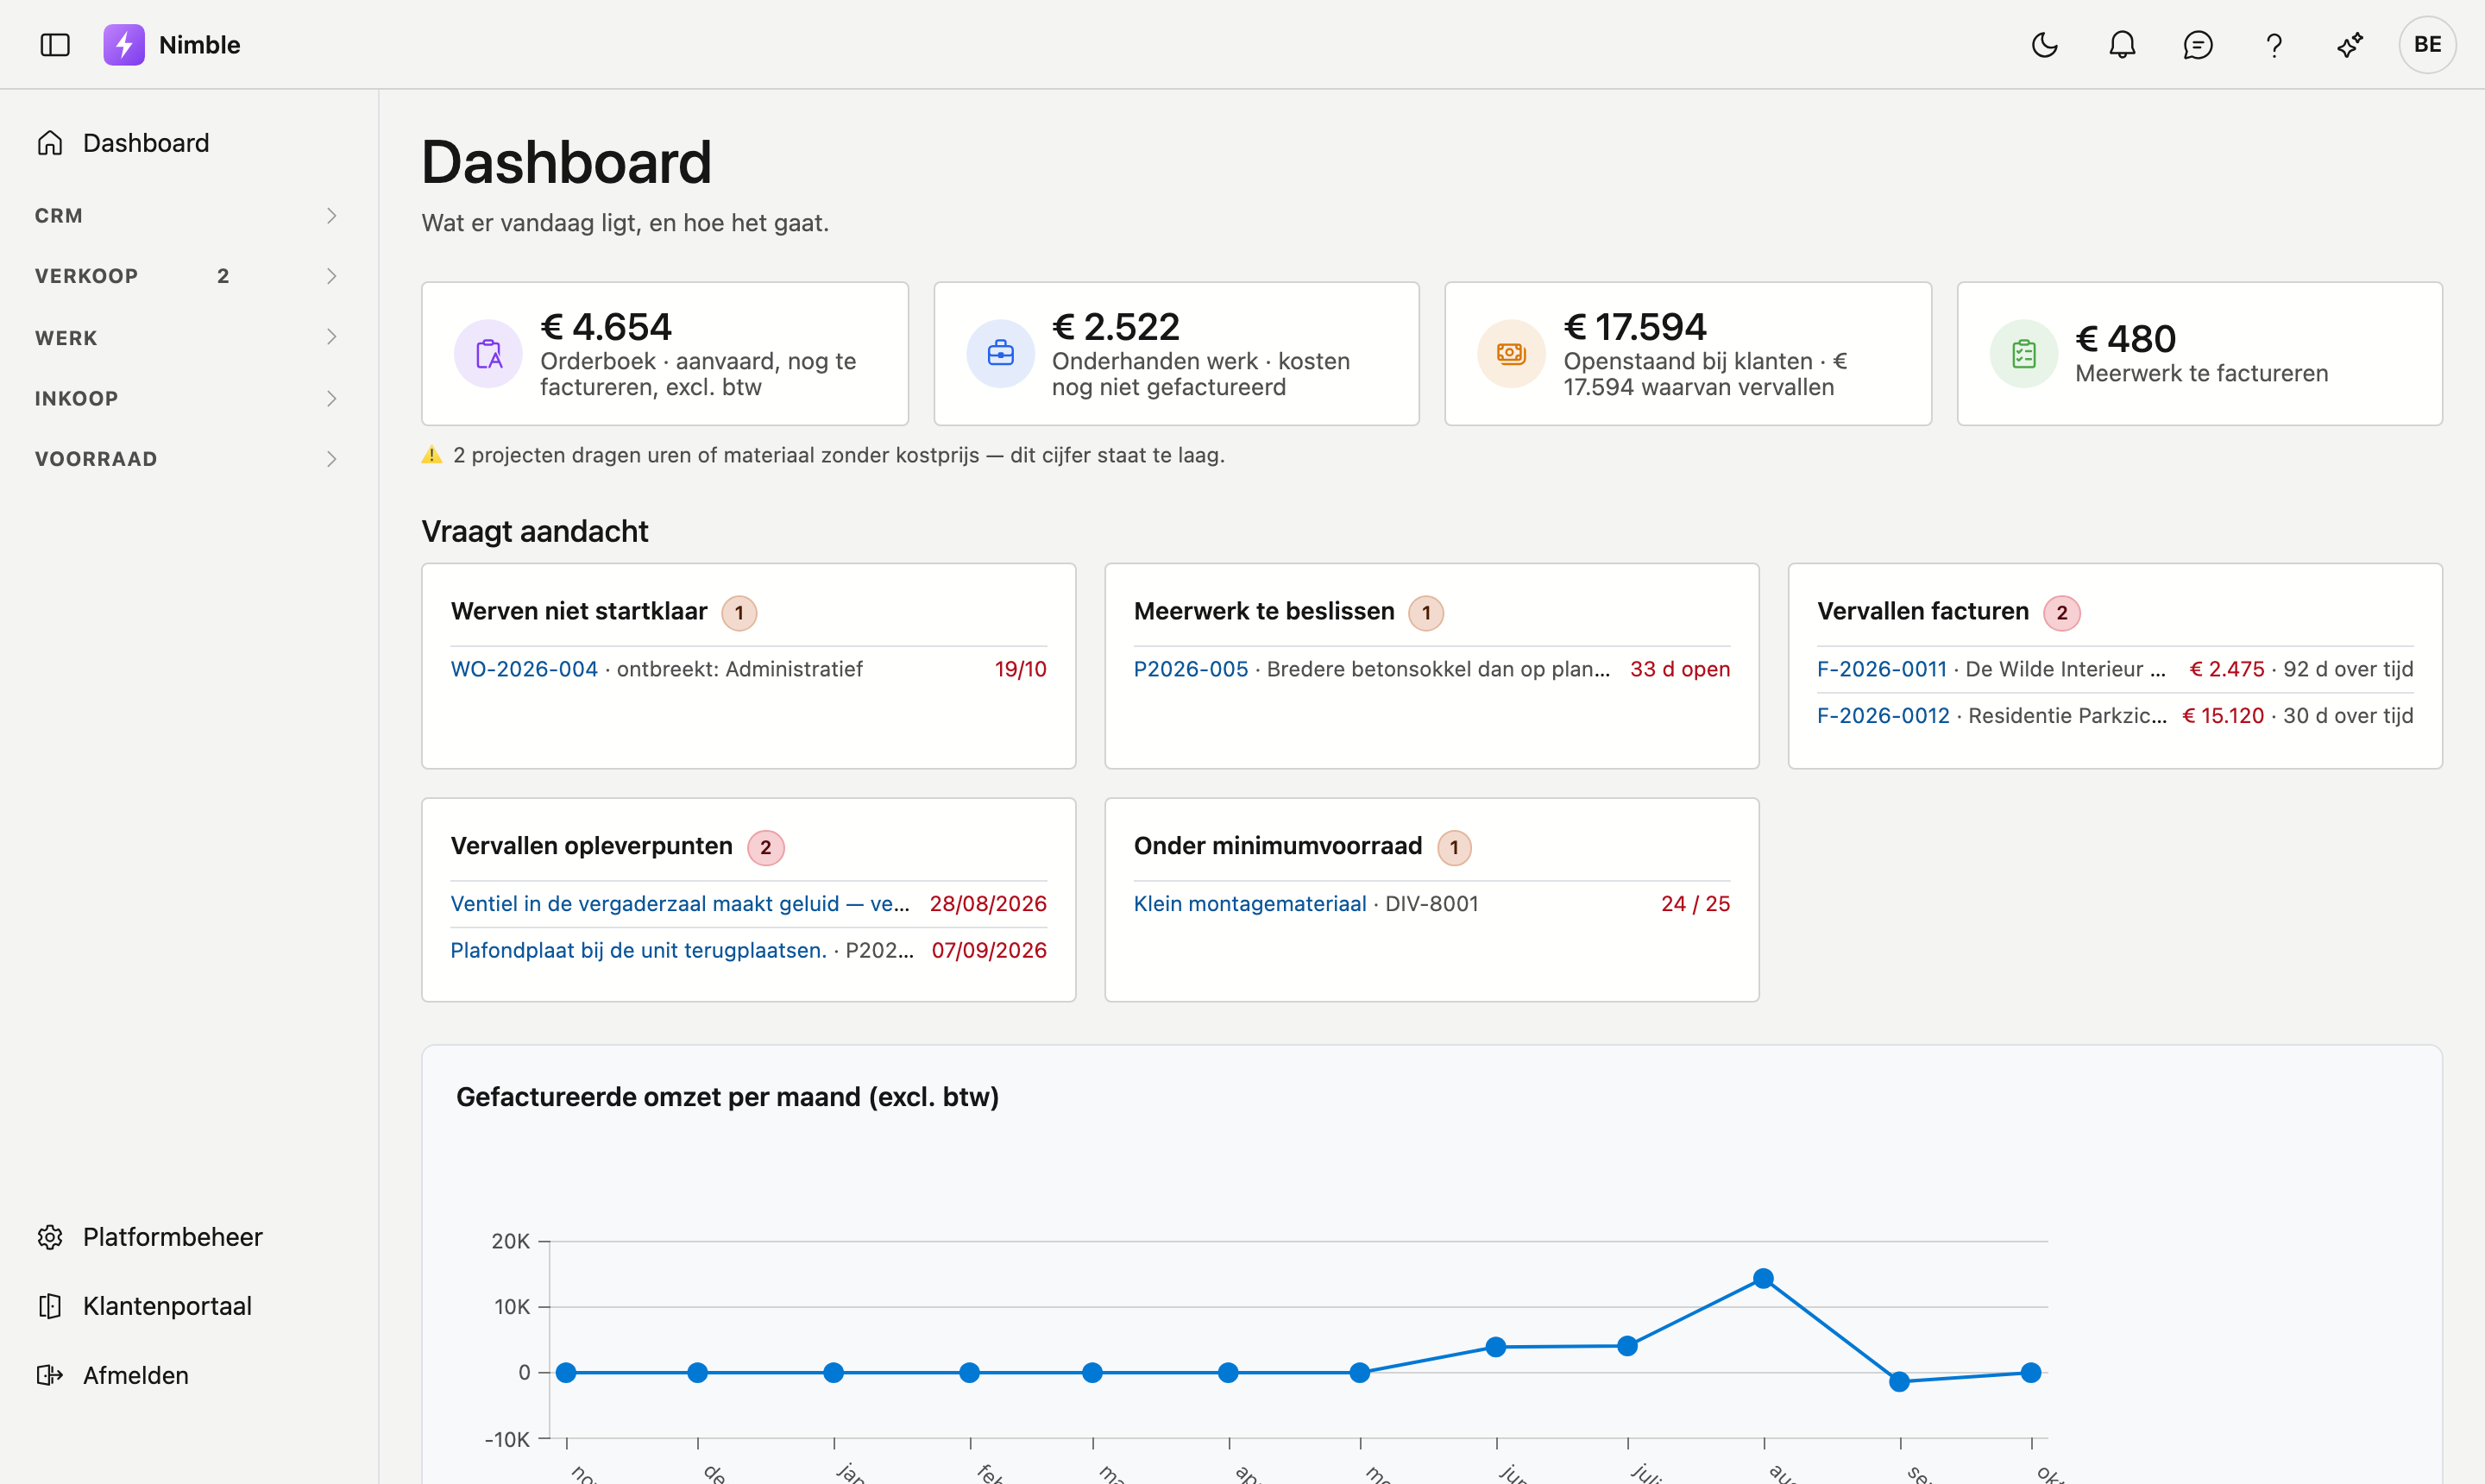The height and width of the screenshot is (1484, 2485).
Task: Click the orange Openstaand bij klanten icon
Action: click(x=1511, y=354)
